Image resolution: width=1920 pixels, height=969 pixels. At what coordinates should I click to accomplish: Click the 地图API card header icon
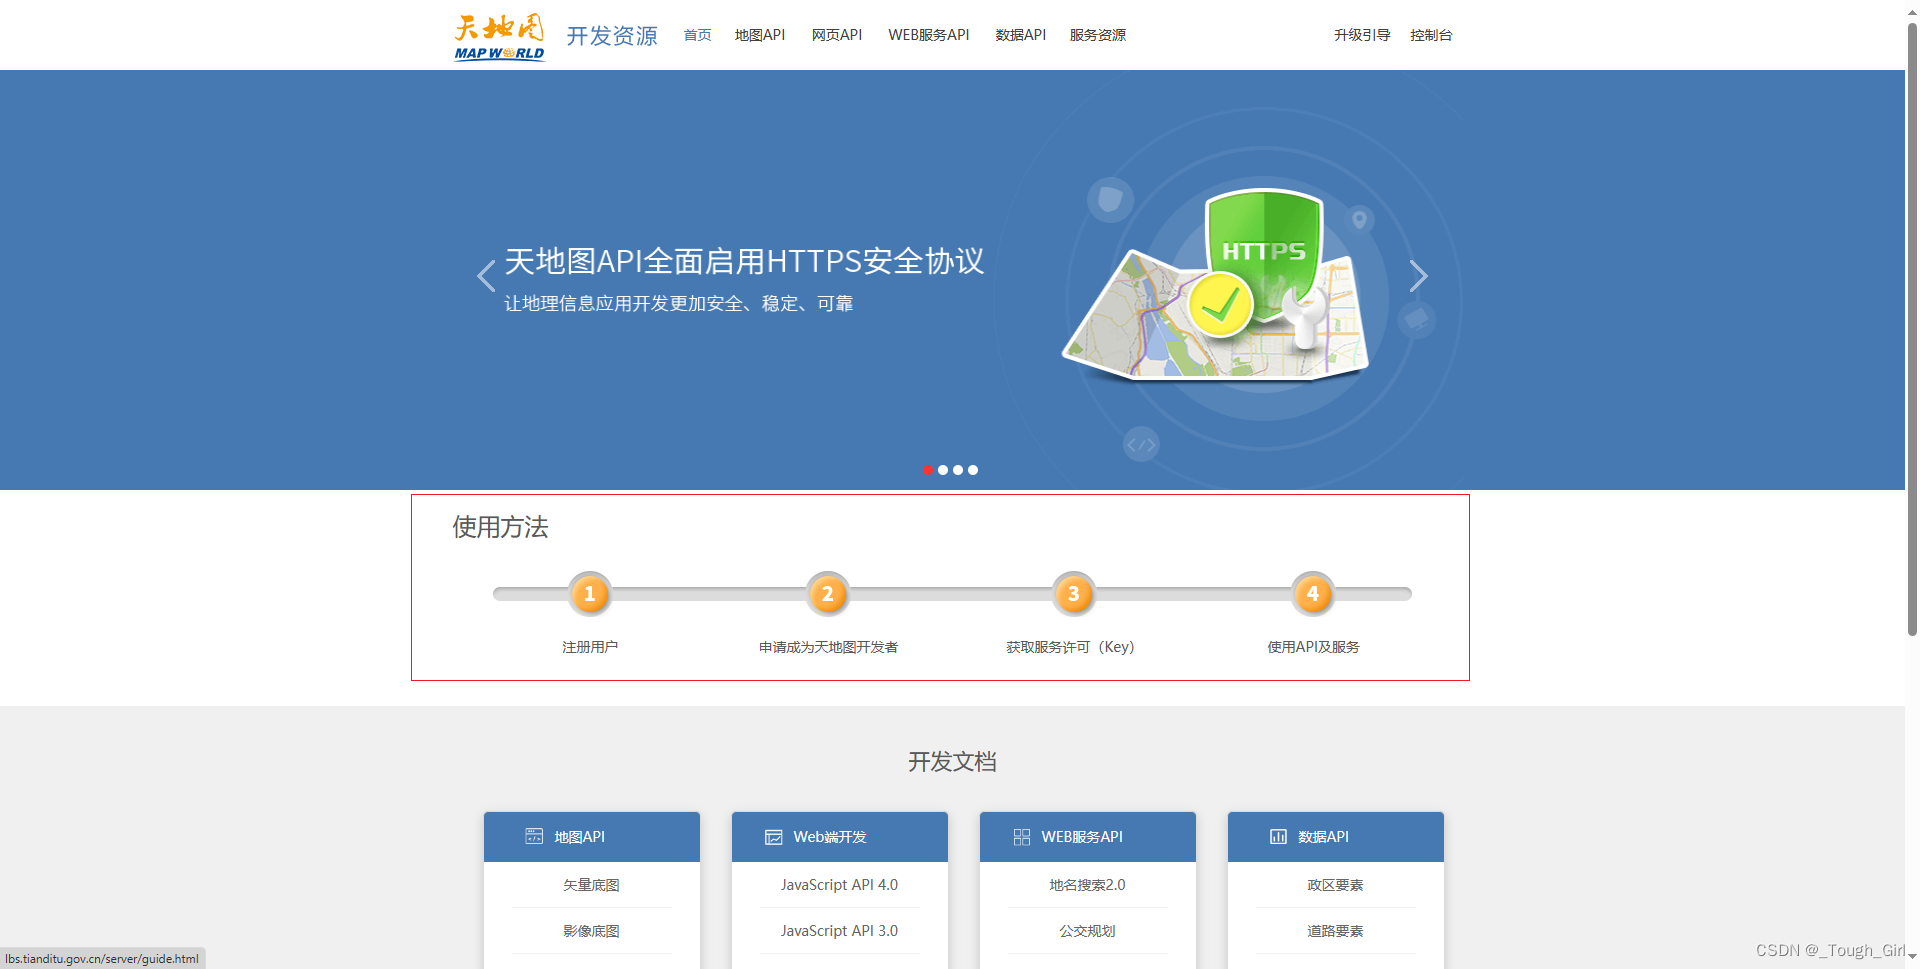534,837
